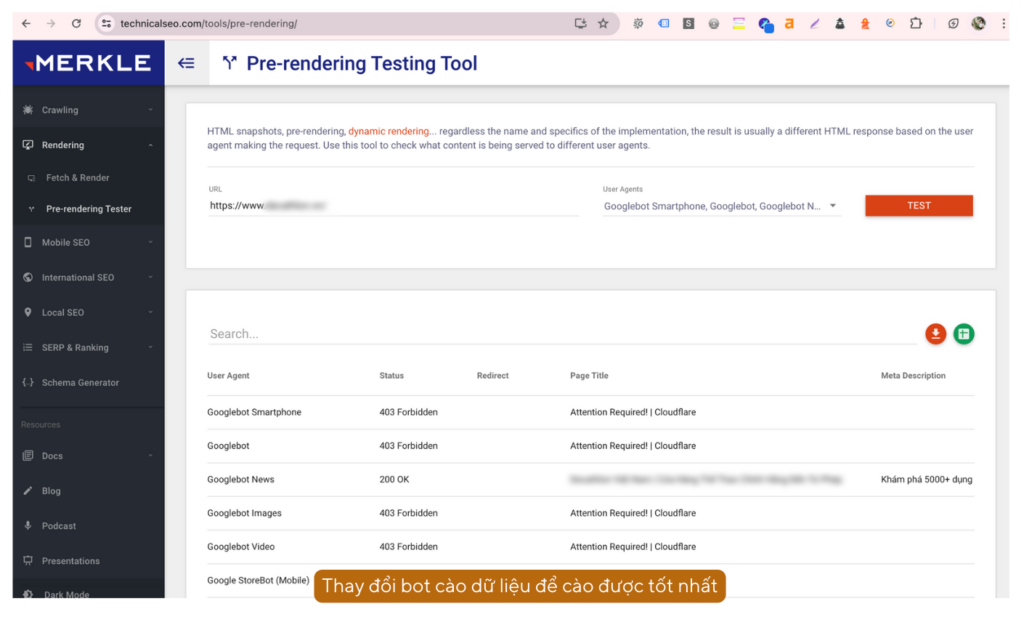Click the results Search box
This screenshot has width=1024, height=622.
[560, 334]
